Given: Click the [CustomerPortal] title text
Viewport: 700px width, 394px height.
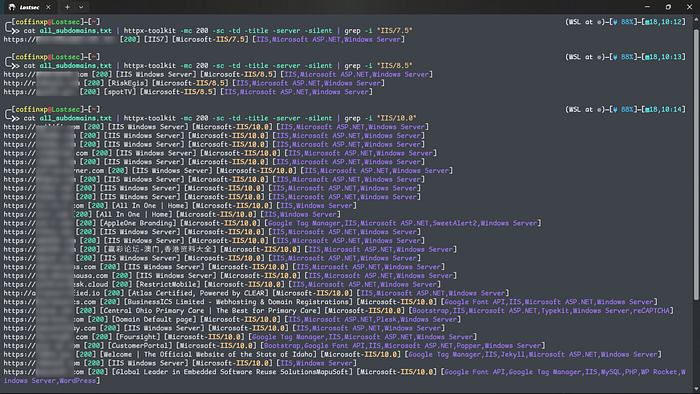Looking at the screenshot, I should pyautogui.click(x=139, y=346).
